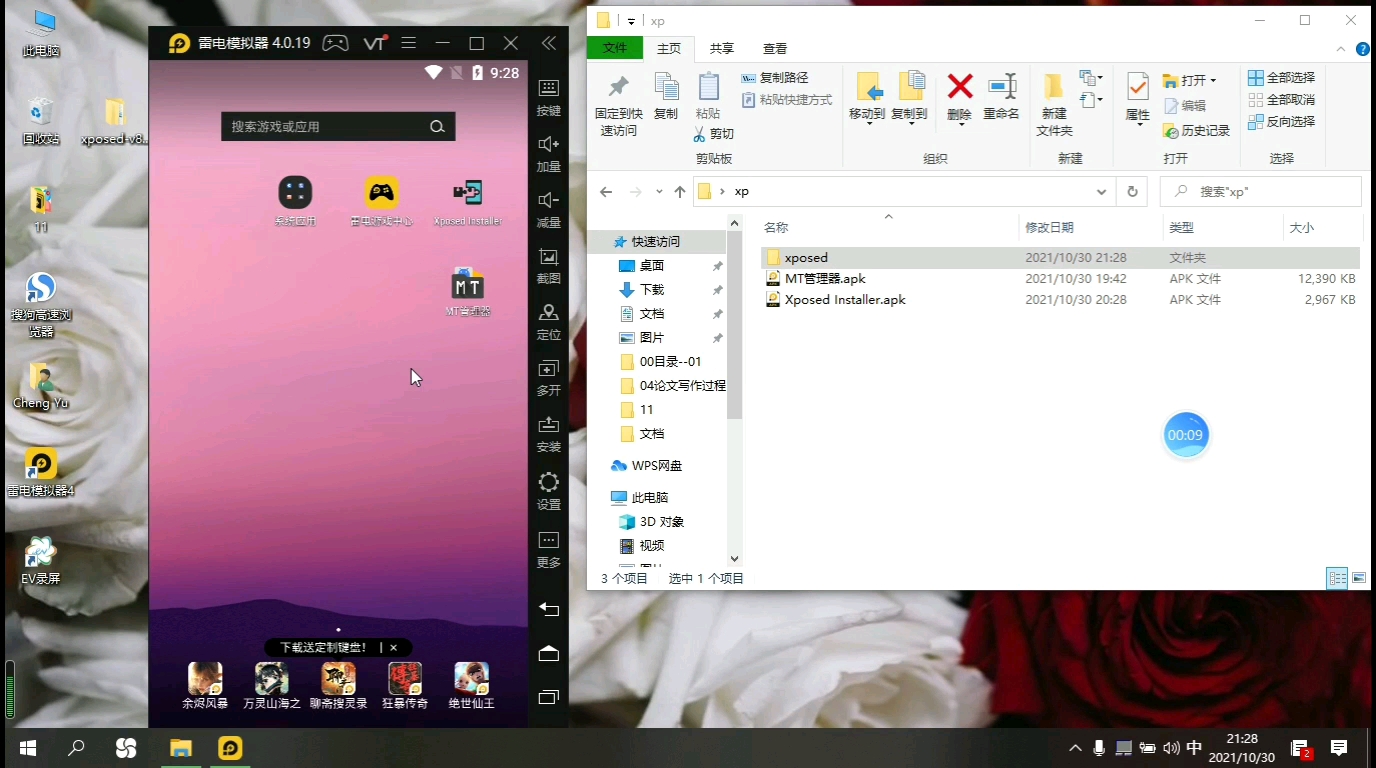Click 重命名 rename in ribbon
The image size is (1376, 768).
1001,97
